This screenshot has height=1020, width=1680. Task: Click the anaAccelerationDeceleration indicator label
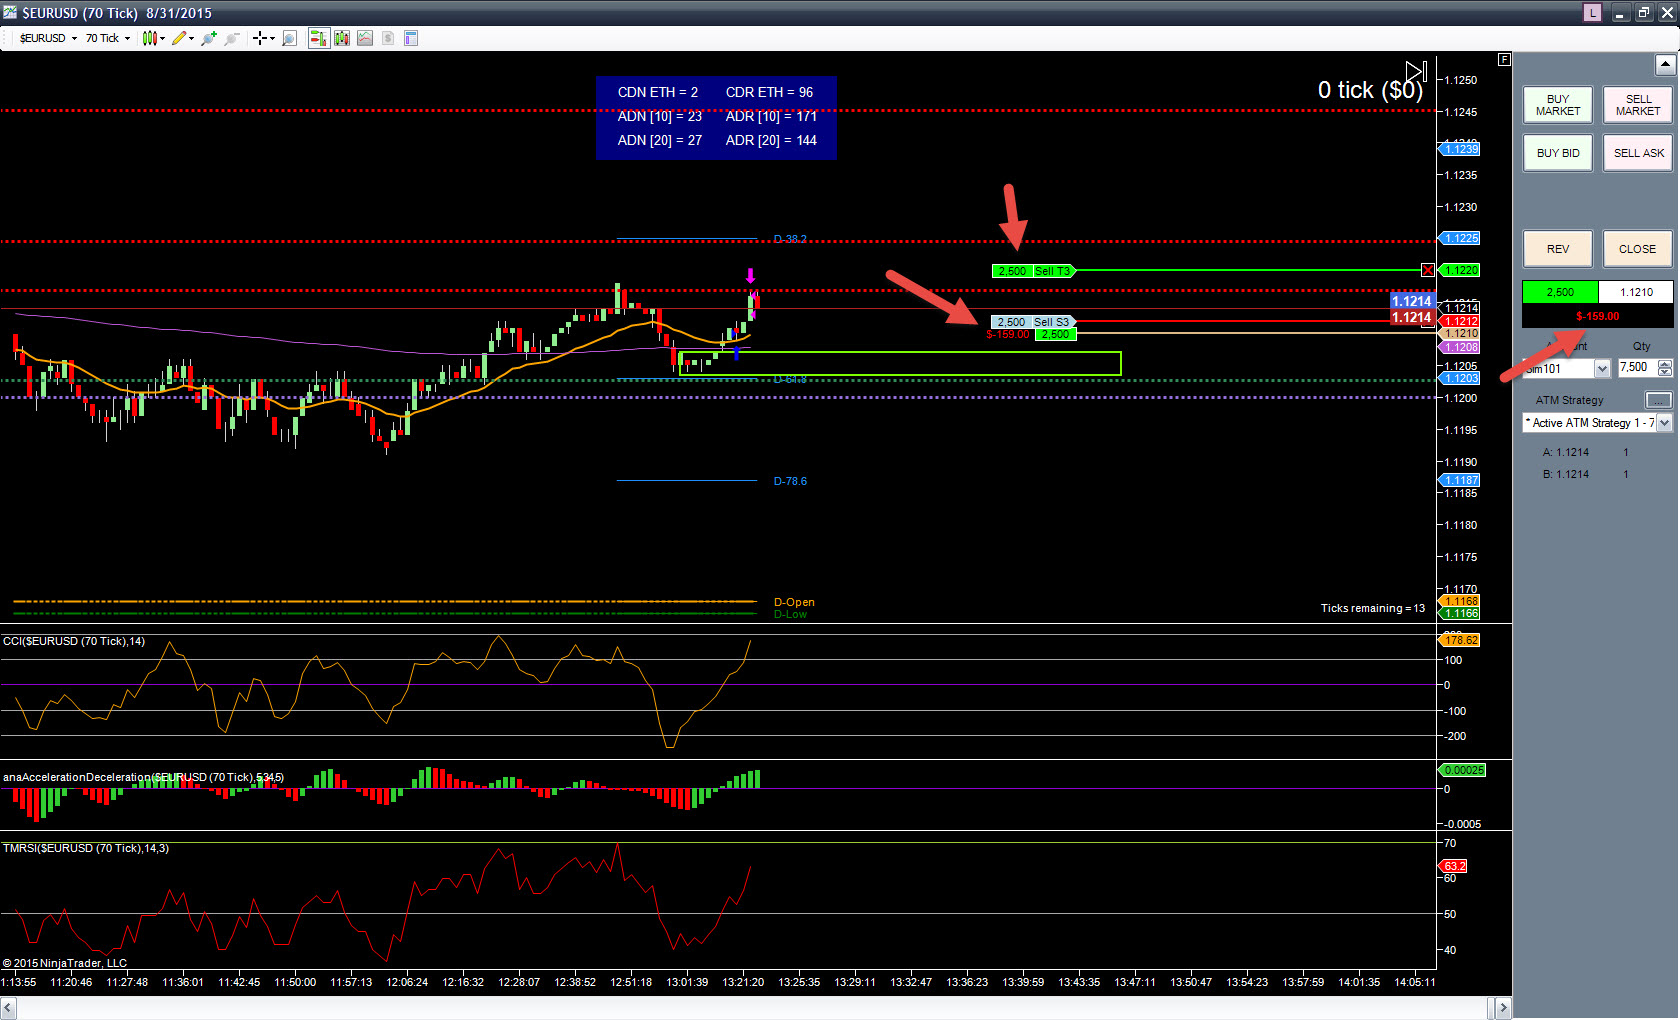point(143,777)
